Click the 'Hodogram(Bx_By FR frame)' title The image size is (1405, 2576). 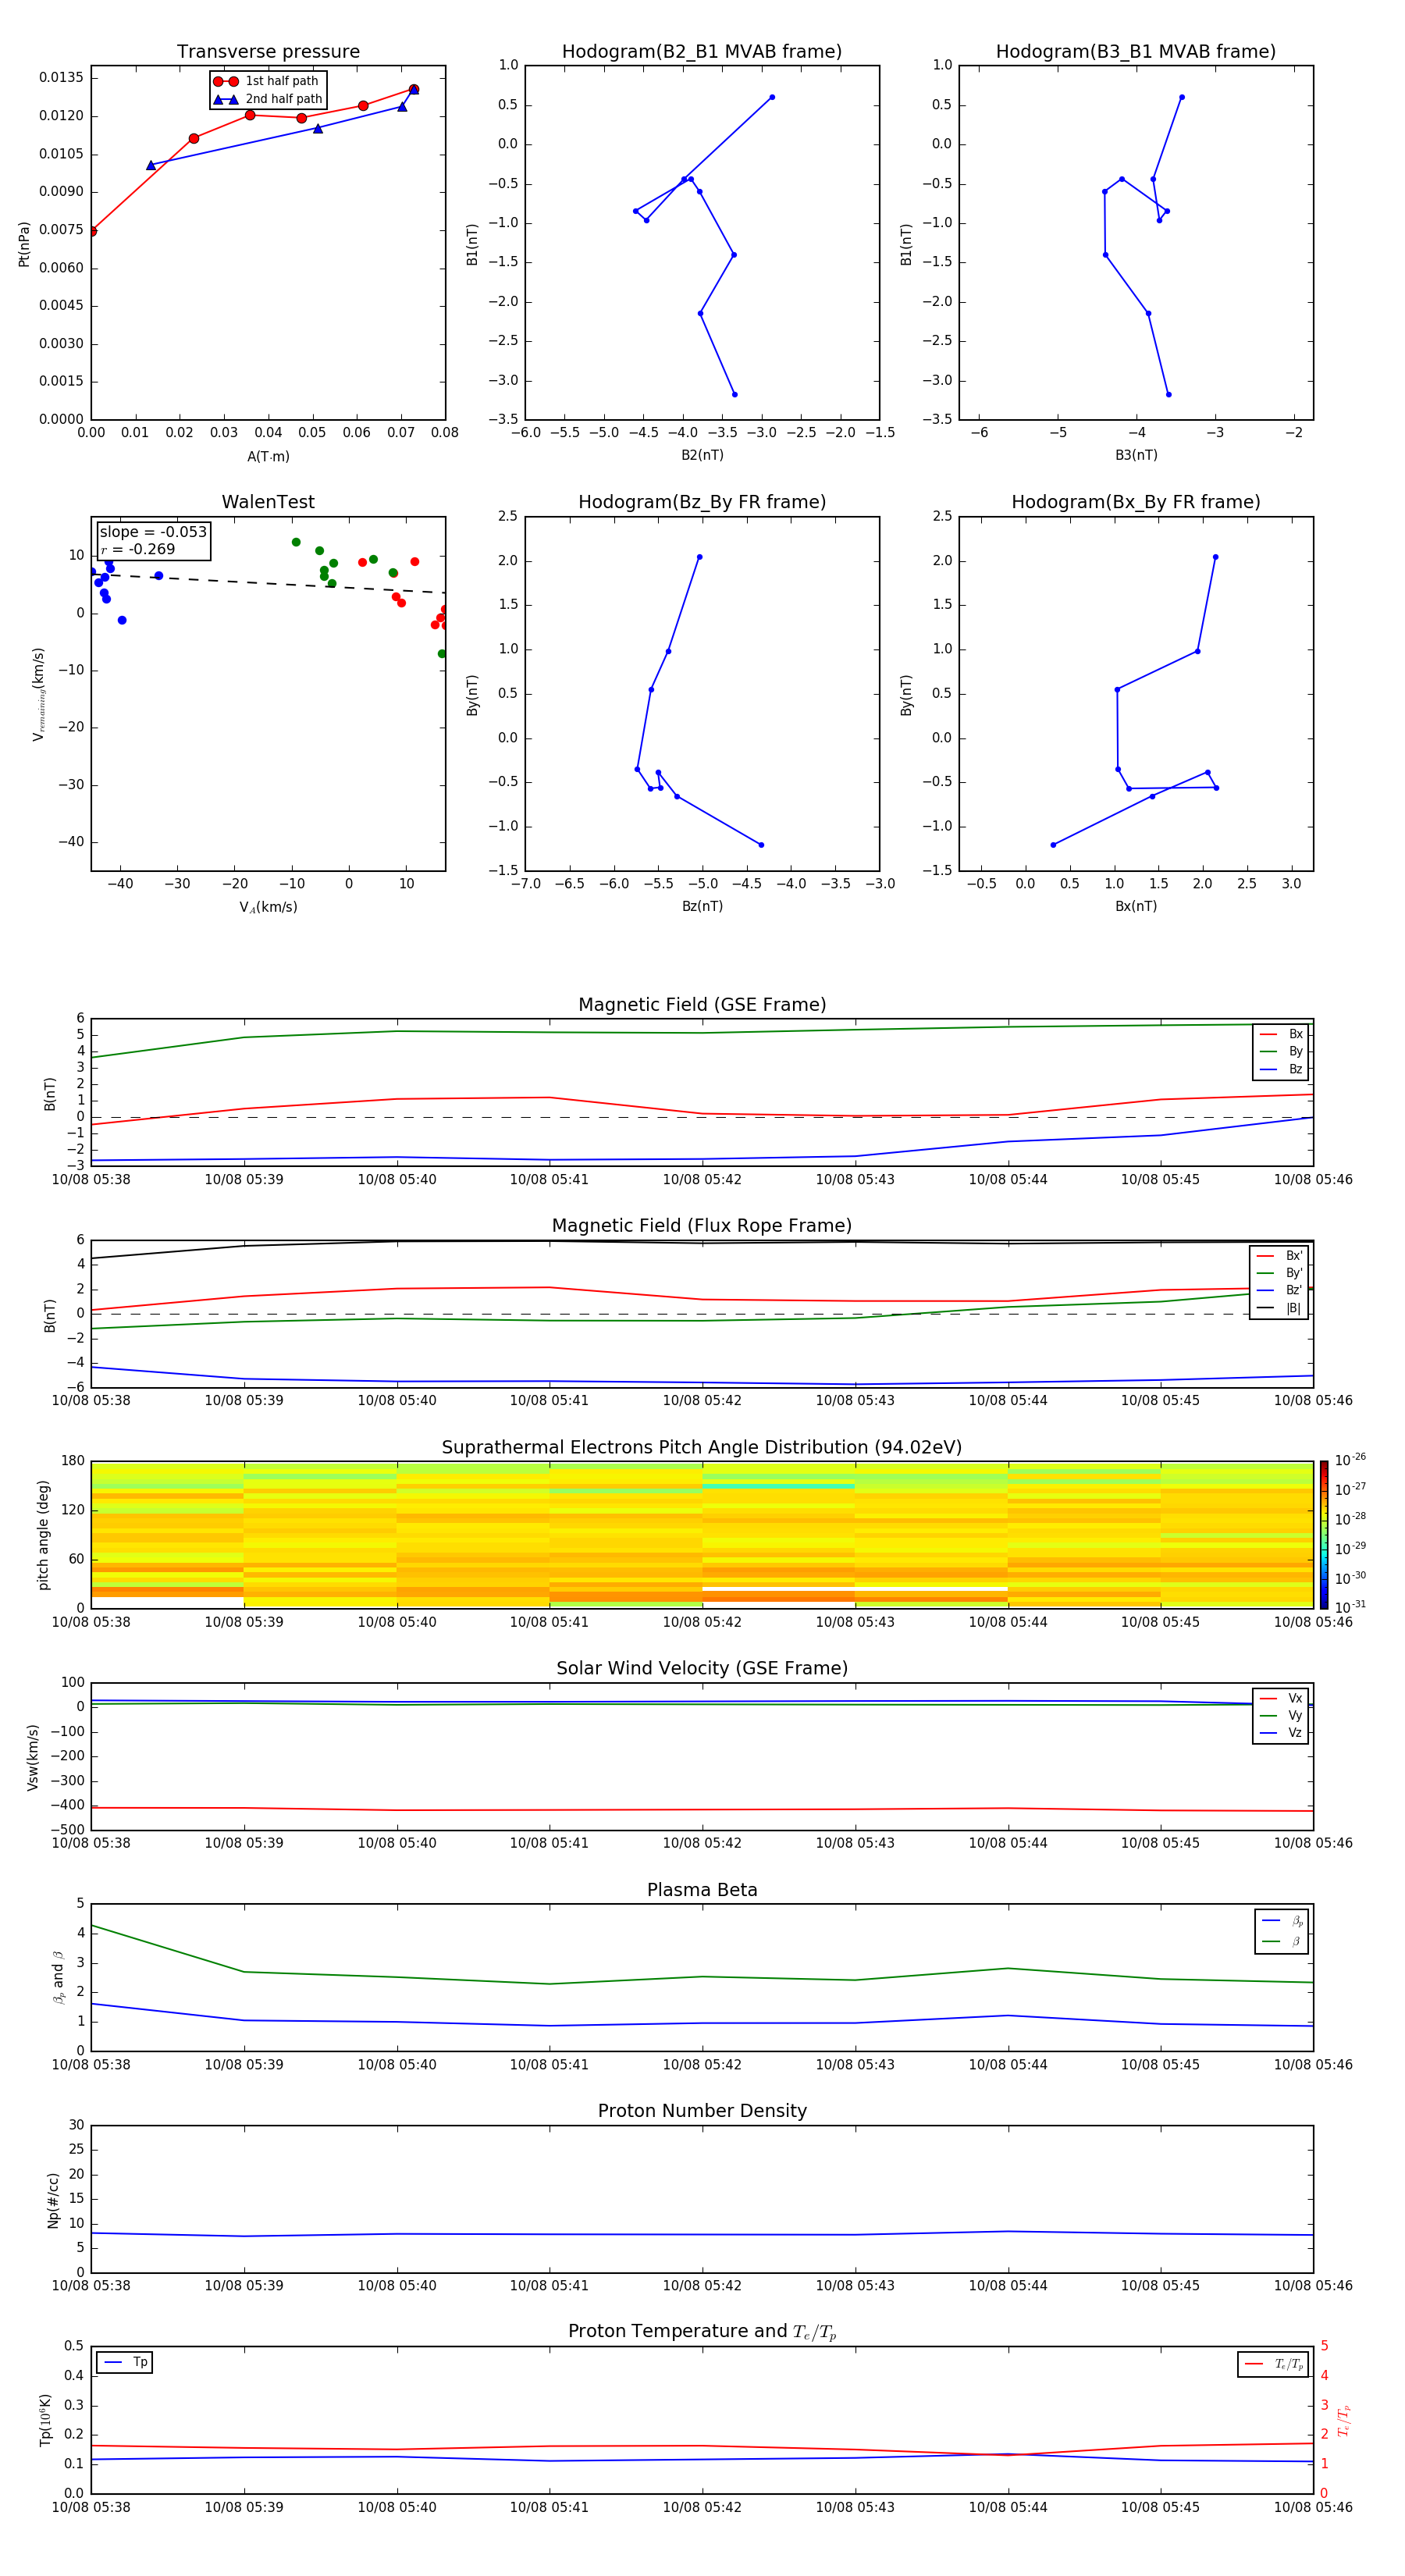pos(1136,502)
